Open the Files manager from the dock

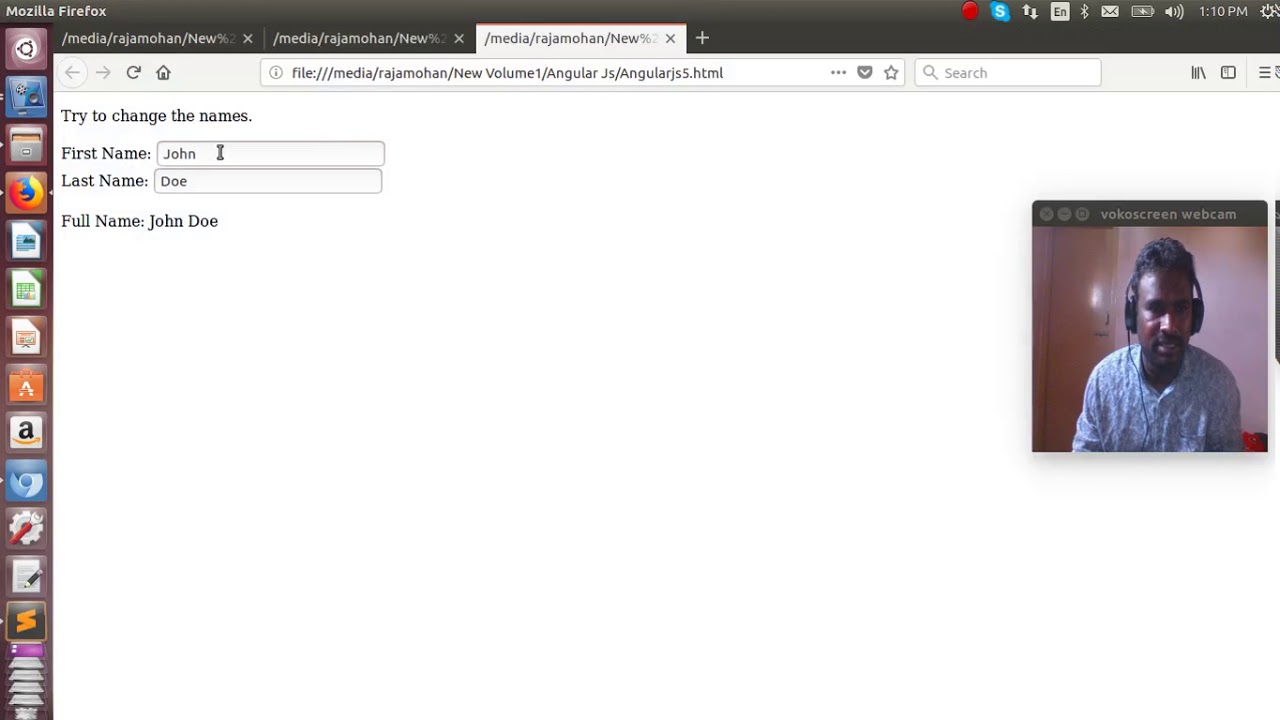[x=26, y=145]
